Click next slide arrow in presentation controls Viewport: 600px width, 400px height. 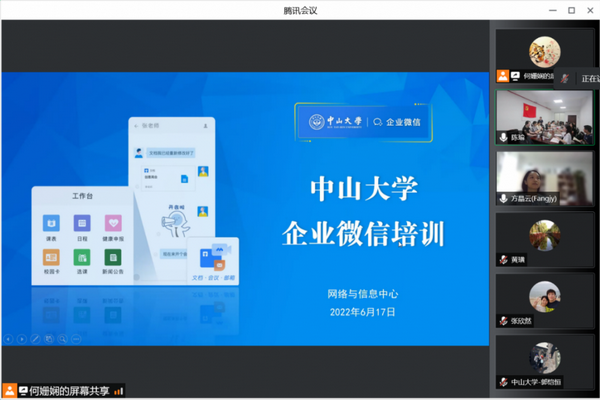pyautogui.click(x=22, y=339)
